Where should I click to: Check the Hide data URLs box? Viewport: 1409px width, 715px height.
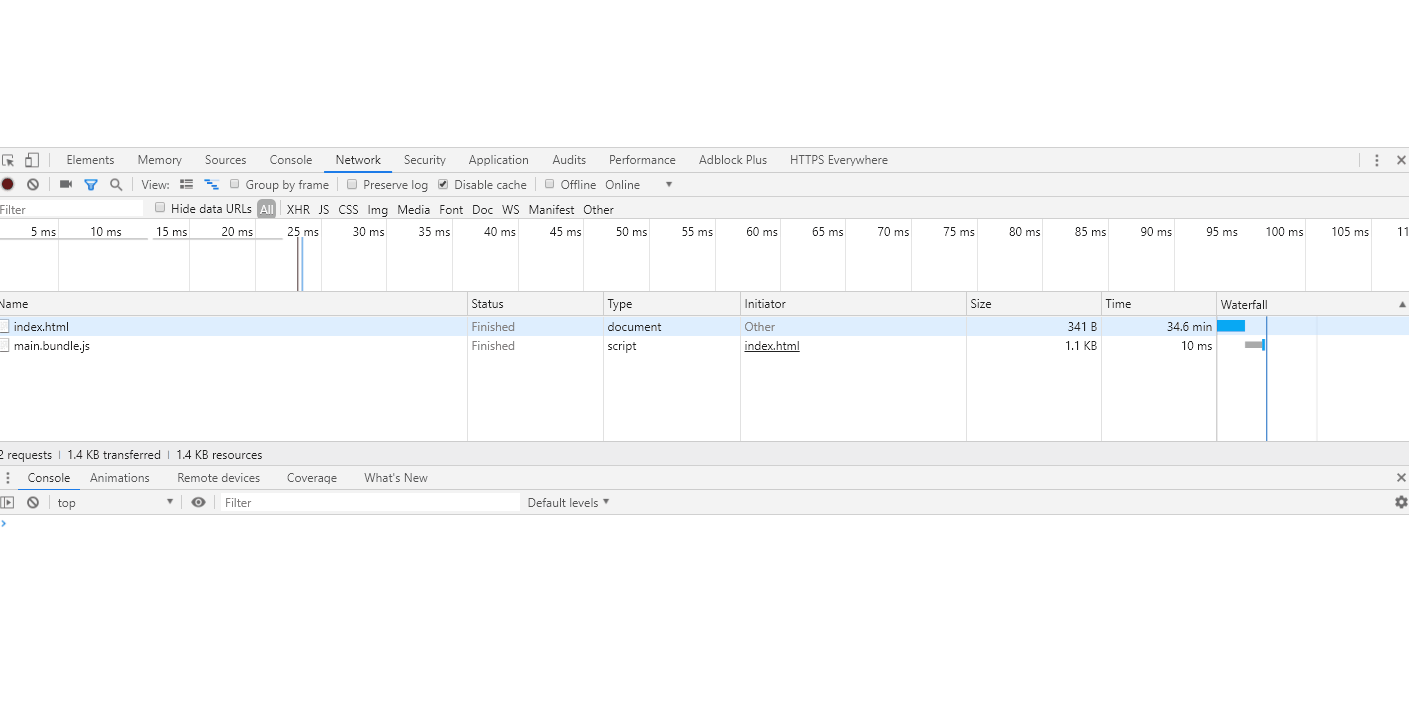pos(160,208)
